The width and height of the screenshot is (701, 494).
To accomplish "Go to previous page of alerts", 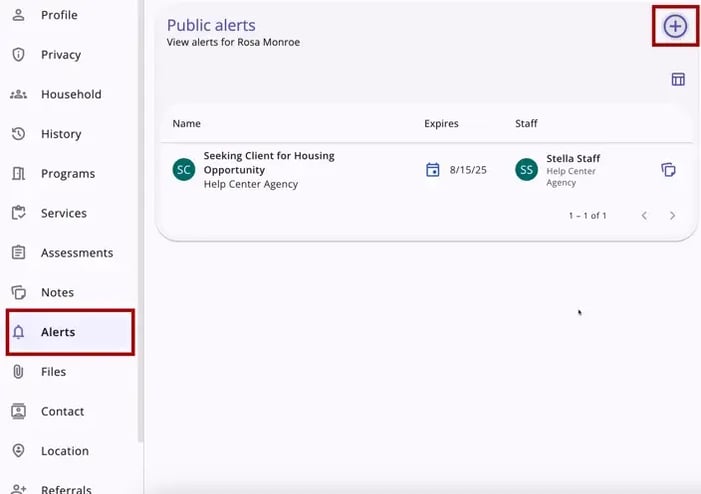I will [644, 216].
